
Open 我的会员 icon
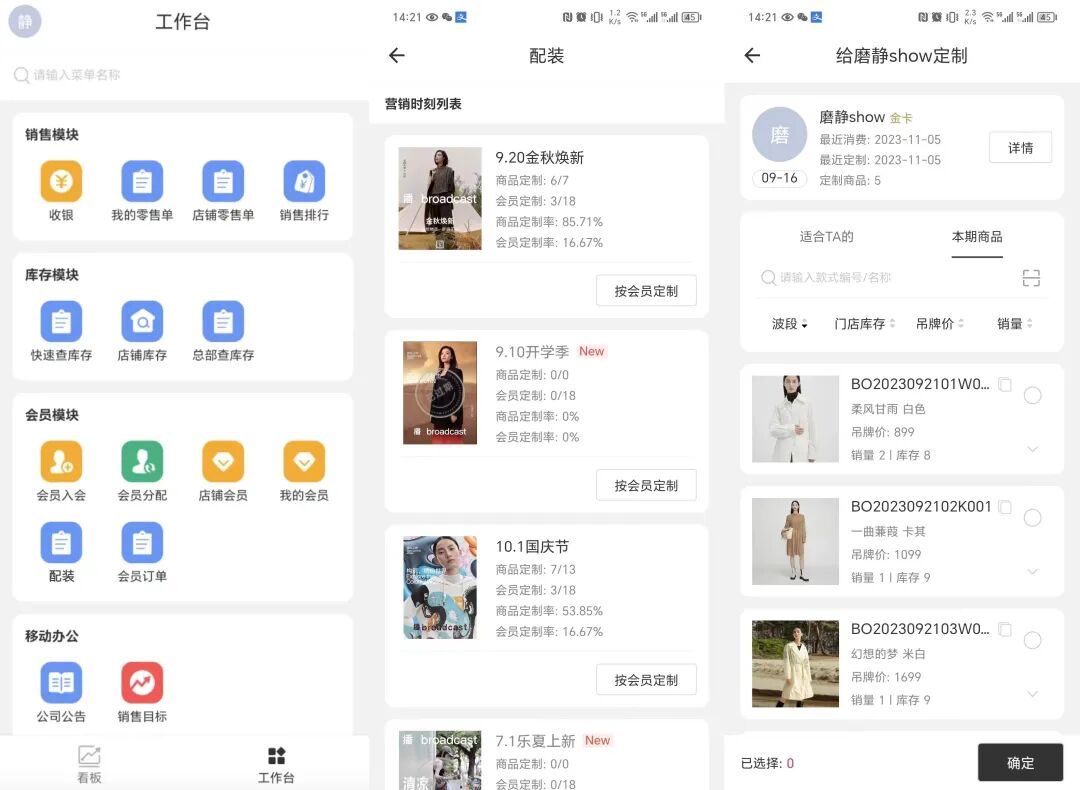[x=304, y=461]
